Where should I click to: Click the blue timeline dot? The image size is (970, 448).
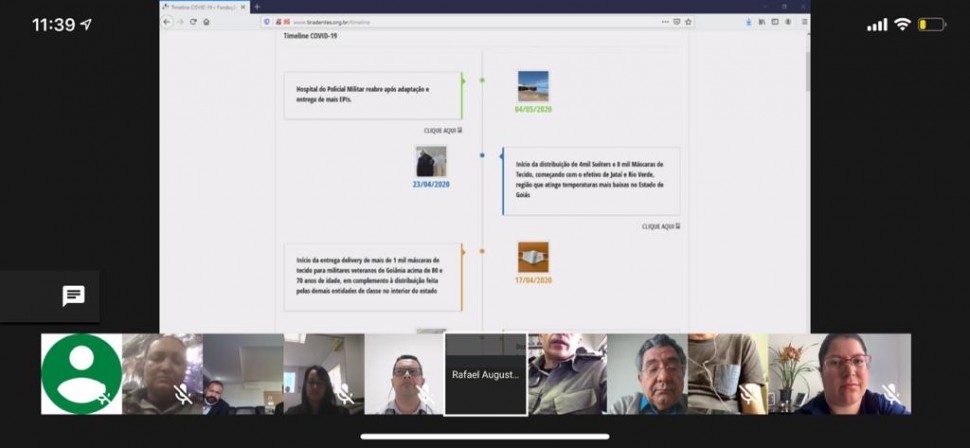(482, 155)
